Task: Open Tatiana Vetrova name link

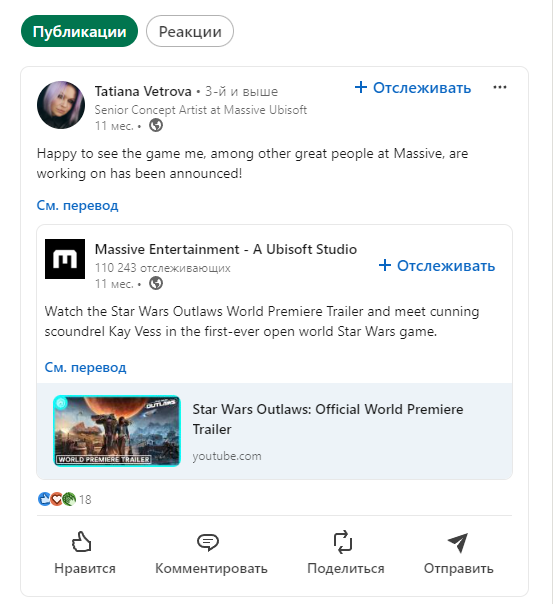Action: click(143, 91)
